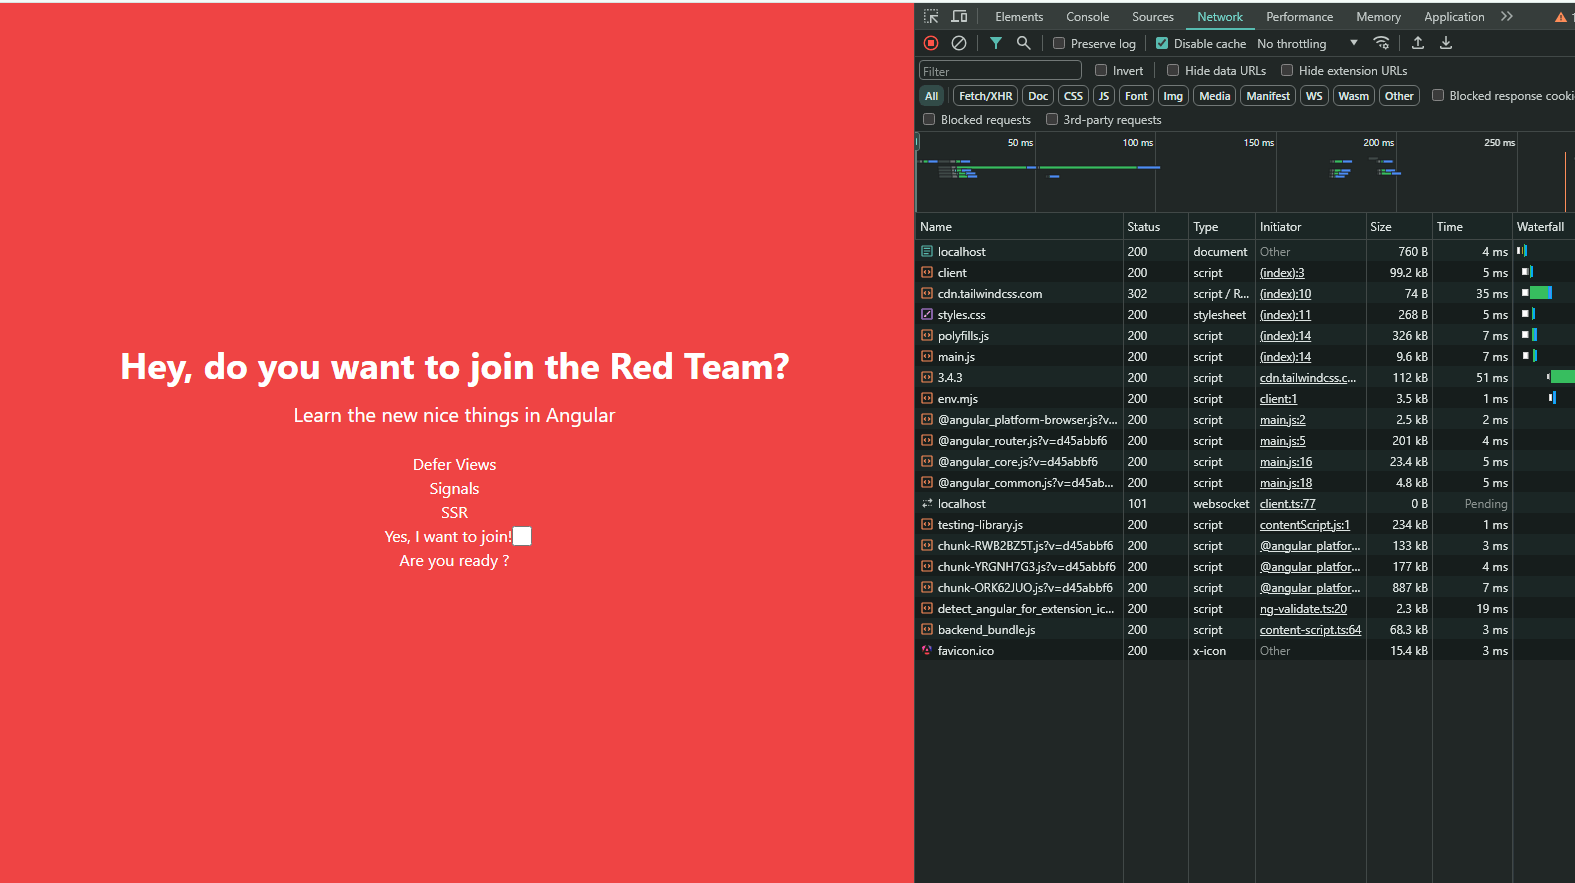1575x883 pixels.
Task: Clear the network log
Action: click(959, 43)
